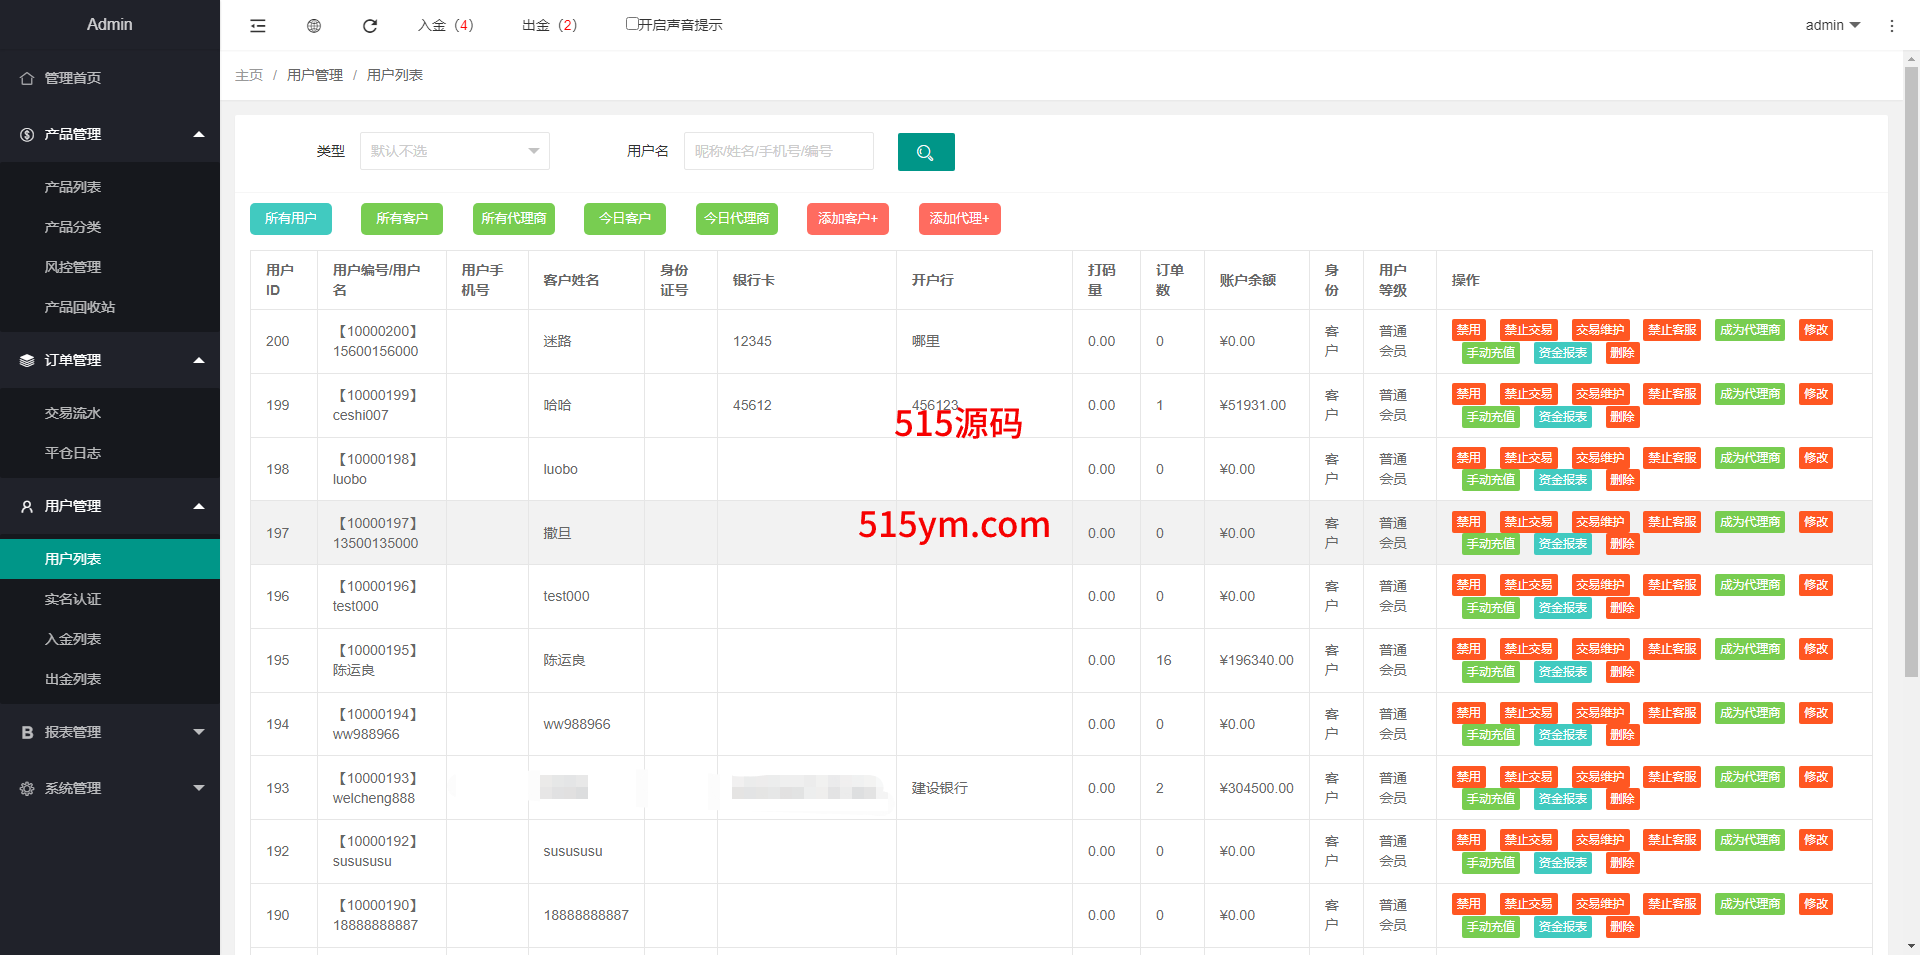Click the home icon for 管理首页

[x=27, y=78]
